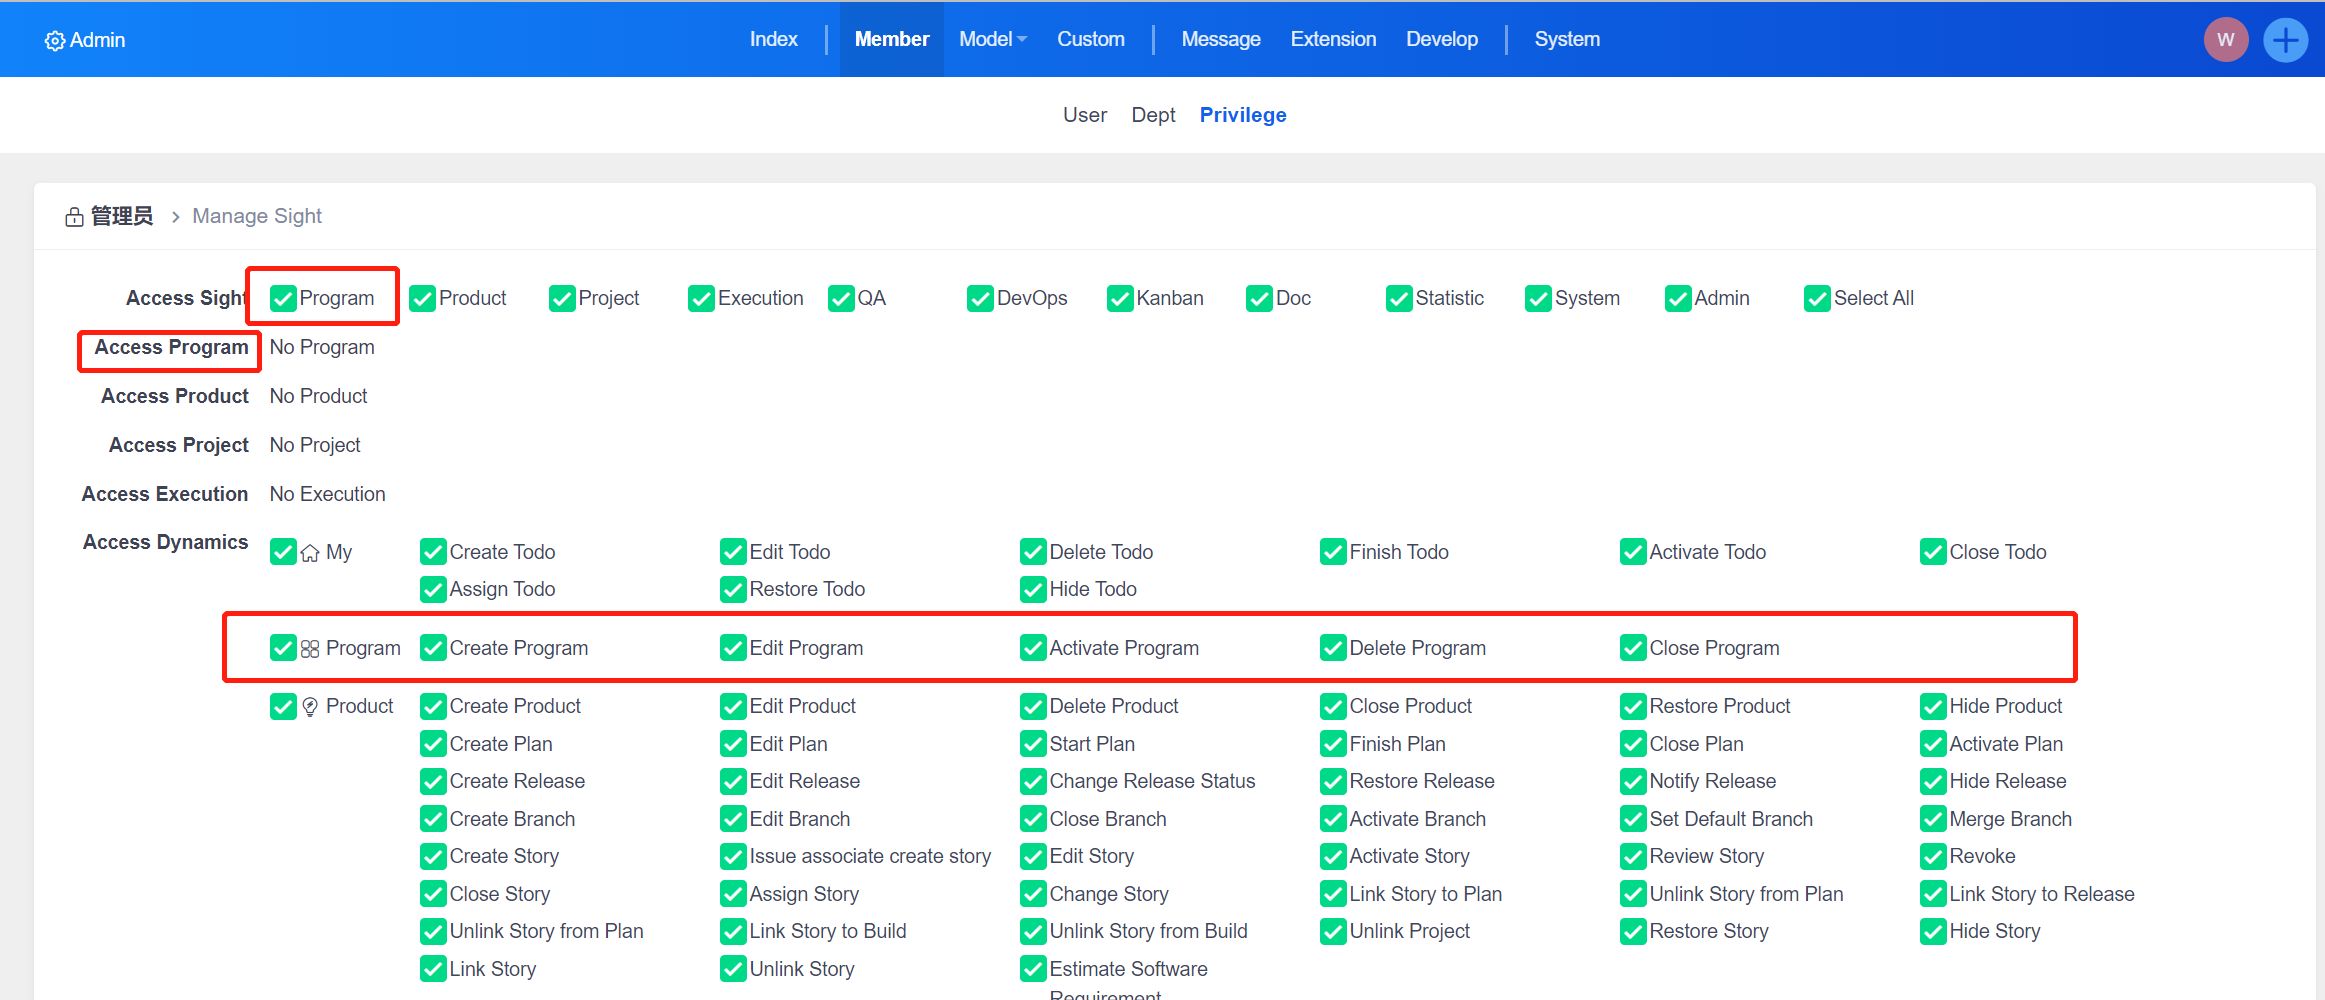Click the Manage Sight breadcrumb link
This screenshot has height=1000, width=2325.
tap(257, 216)
